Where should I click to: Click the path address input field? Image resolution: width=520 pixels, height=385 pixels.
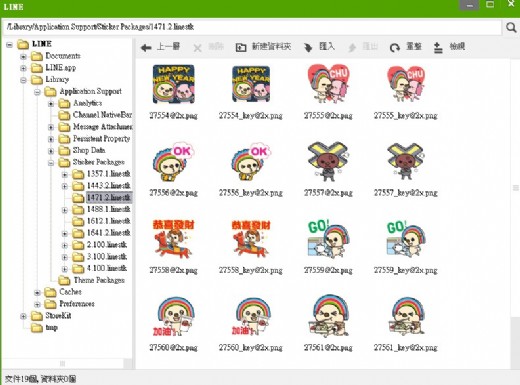(252, 27)
